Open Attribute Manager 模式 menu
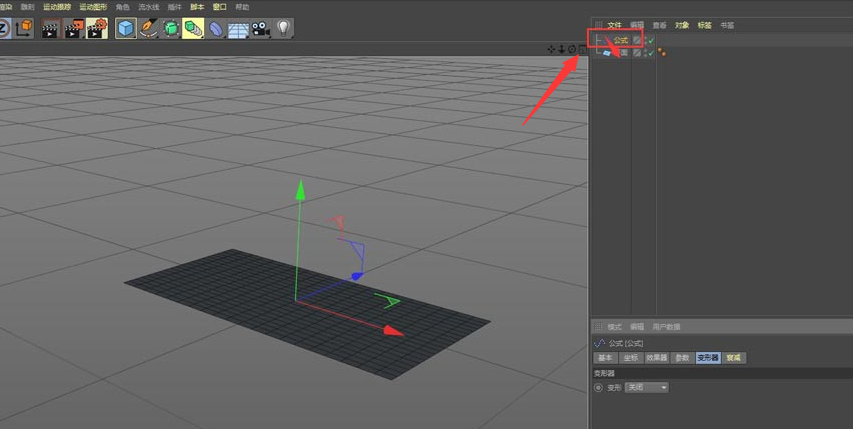Screen dimensions: 853x429 click(614, 327)
